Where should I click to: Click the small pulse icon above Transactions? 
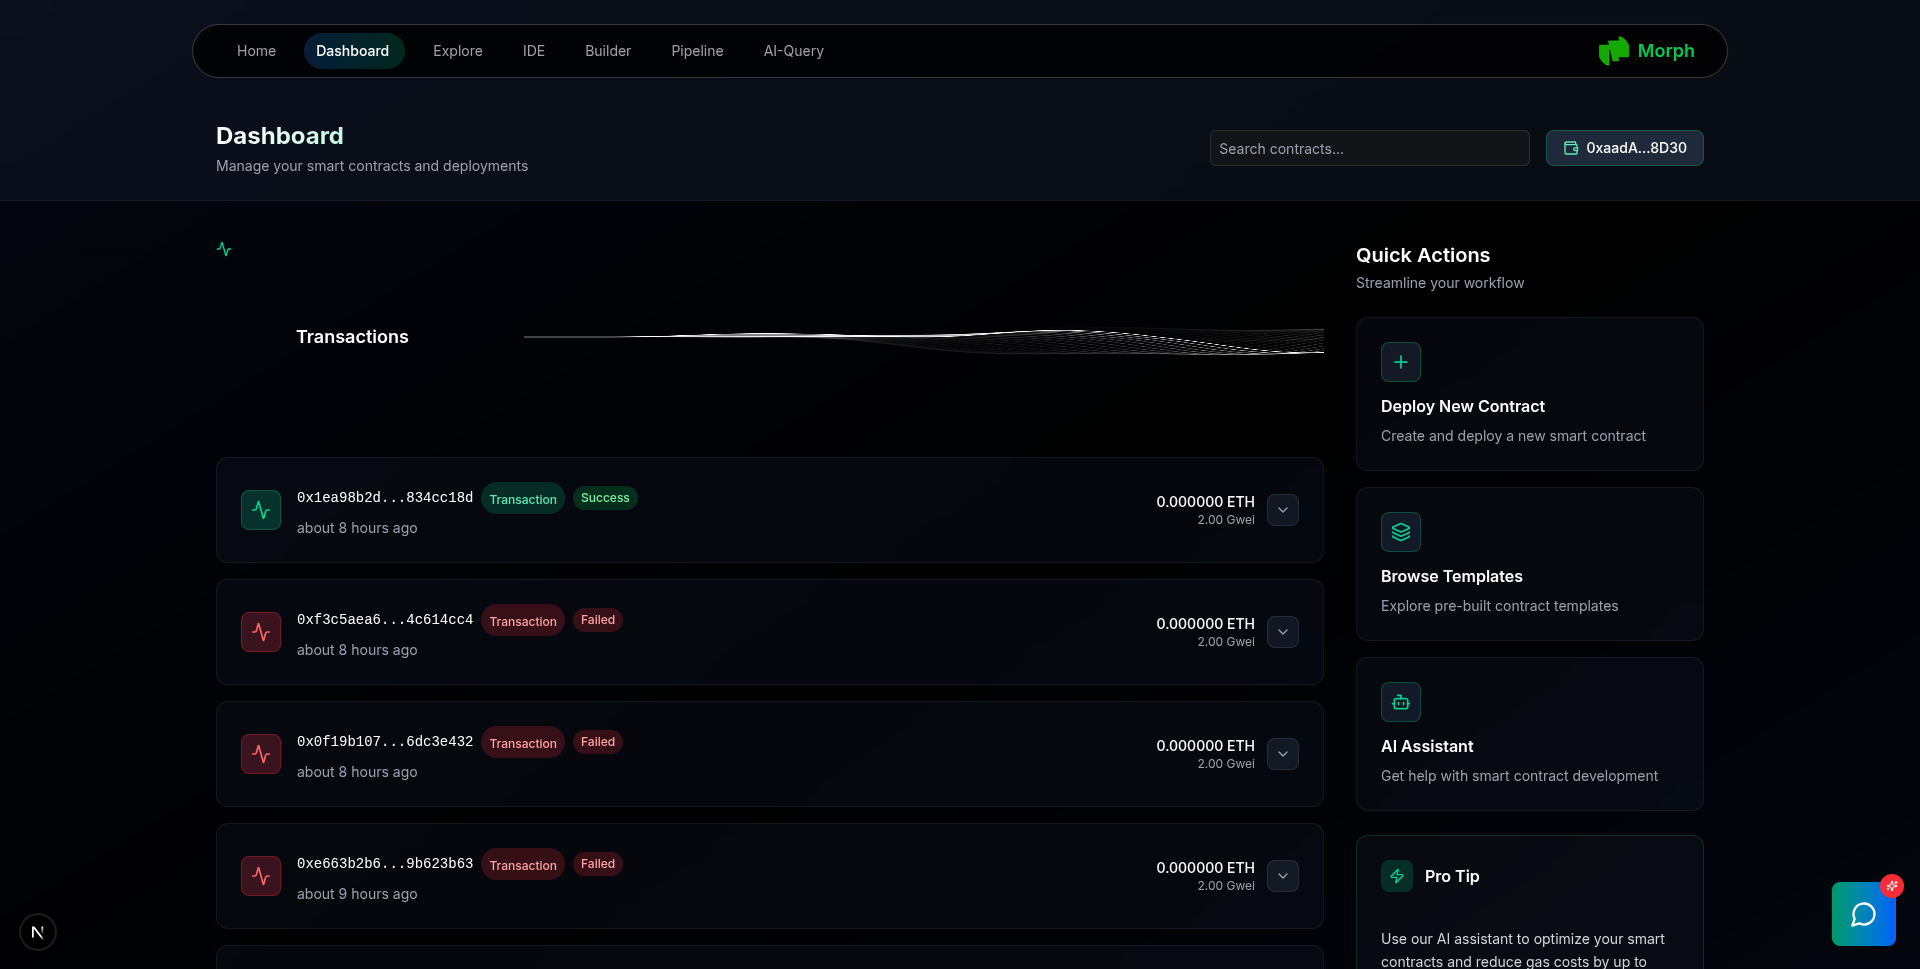pos(224,249)
